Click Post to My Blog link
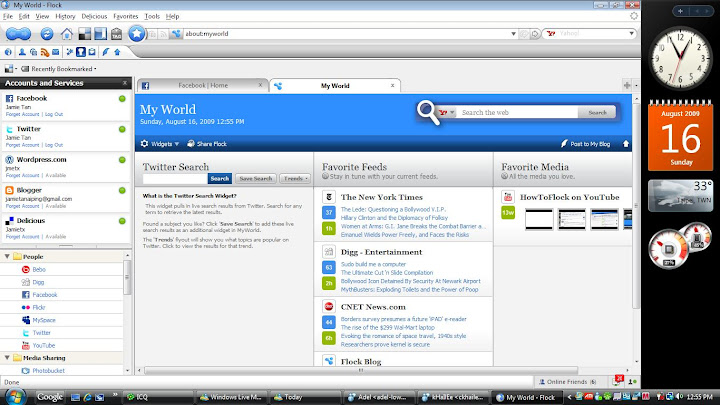 (x=586, y=144)
